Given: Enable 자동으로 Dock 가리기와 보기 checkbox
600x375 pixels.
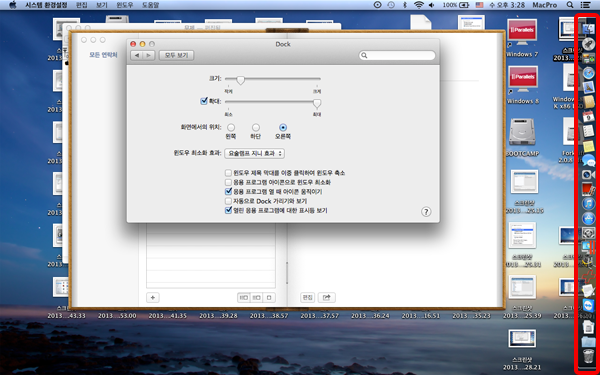Looking at the screenshot, I should coord(228,201).
